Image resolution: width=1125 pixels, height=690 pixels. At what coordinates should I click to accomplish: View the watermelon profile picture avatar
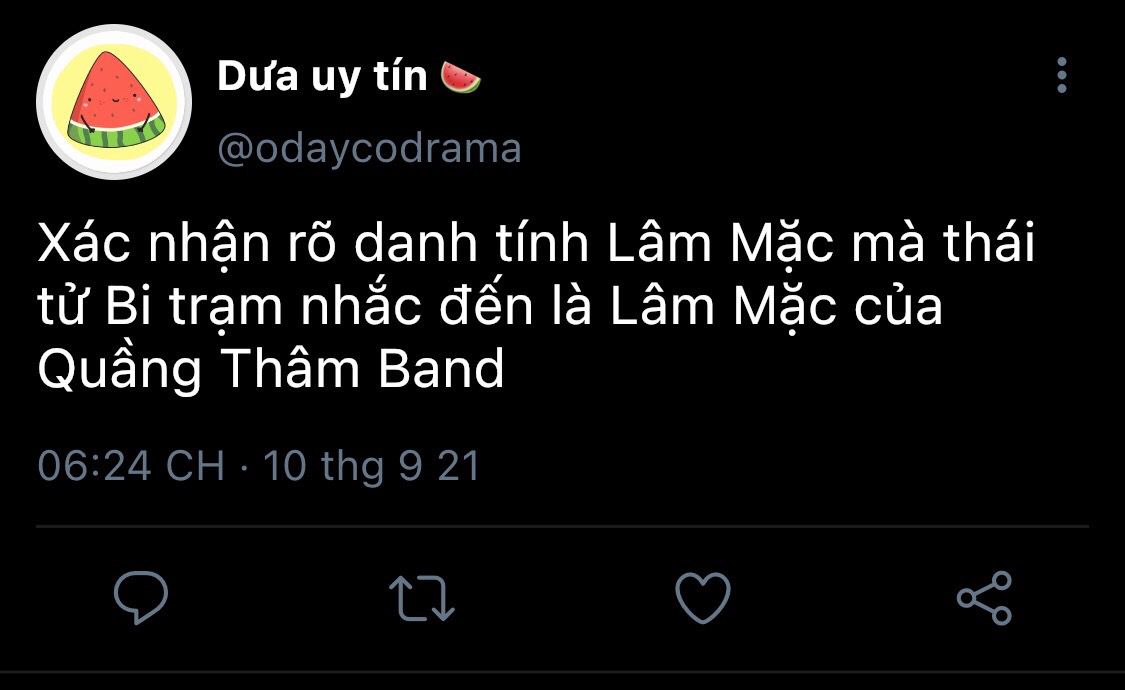[114, 102]
